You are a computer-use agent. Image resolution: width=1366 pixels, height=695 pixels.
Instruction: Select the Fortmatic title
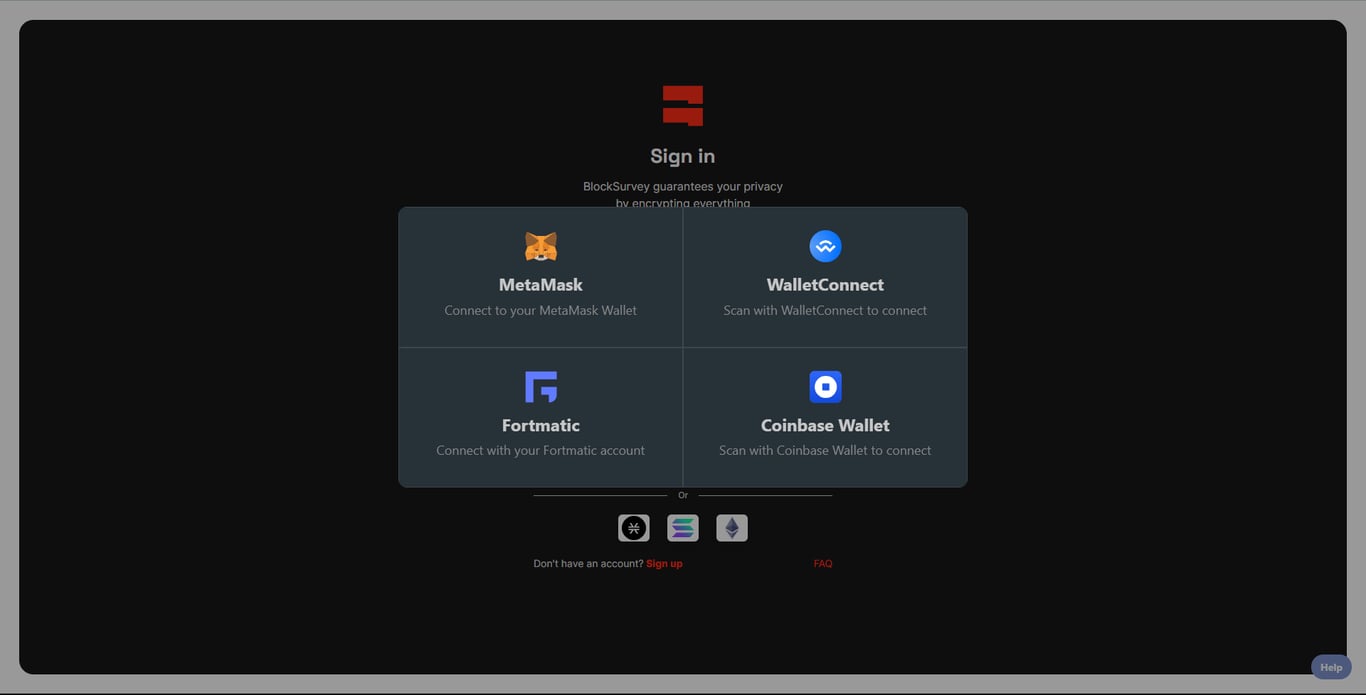click(541, 425)
